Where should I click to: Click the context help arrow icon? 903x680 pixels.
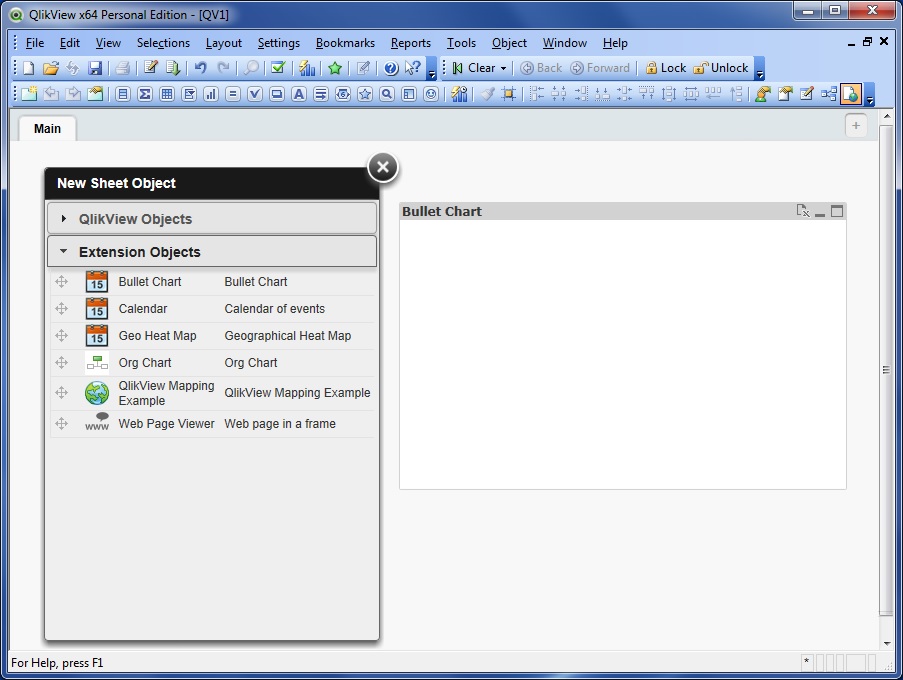coord(412,68)
